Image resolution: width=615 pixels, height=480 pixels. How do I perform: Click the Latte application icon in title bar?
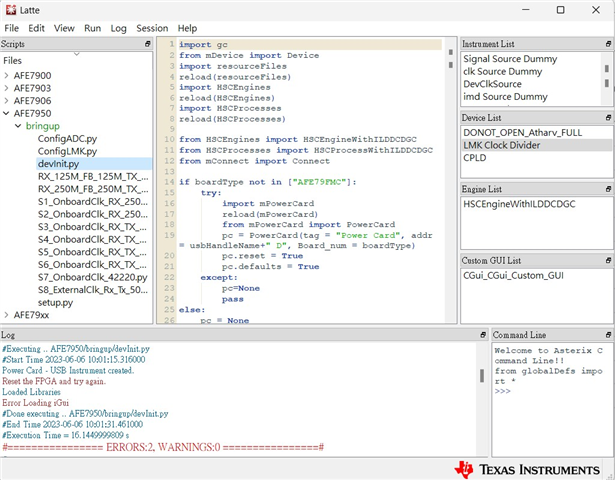tap(11, 10)
